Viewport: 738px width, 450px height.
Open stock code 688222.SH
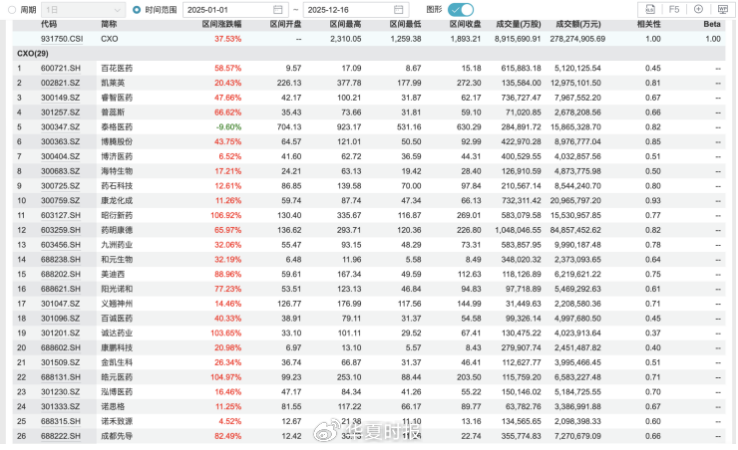pos(61,436)
